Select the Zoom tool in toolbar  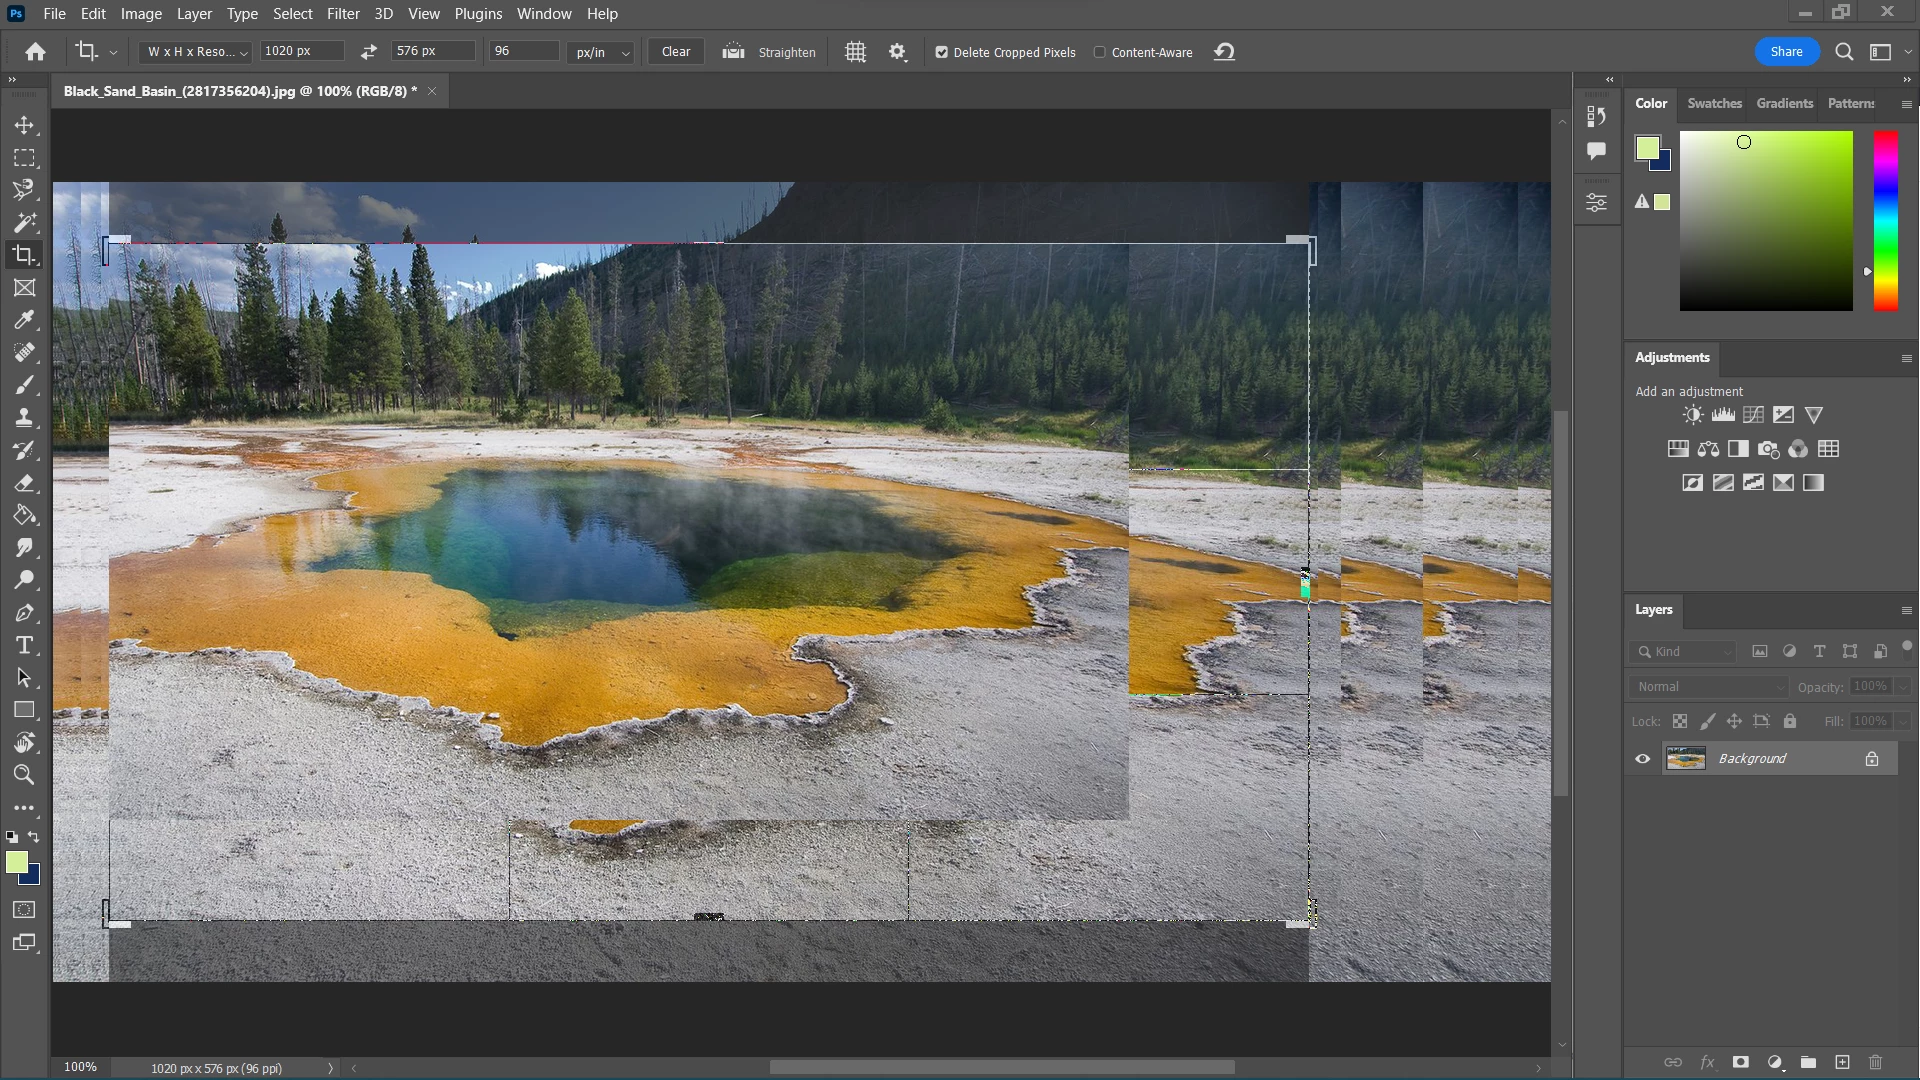coord(24,775)
